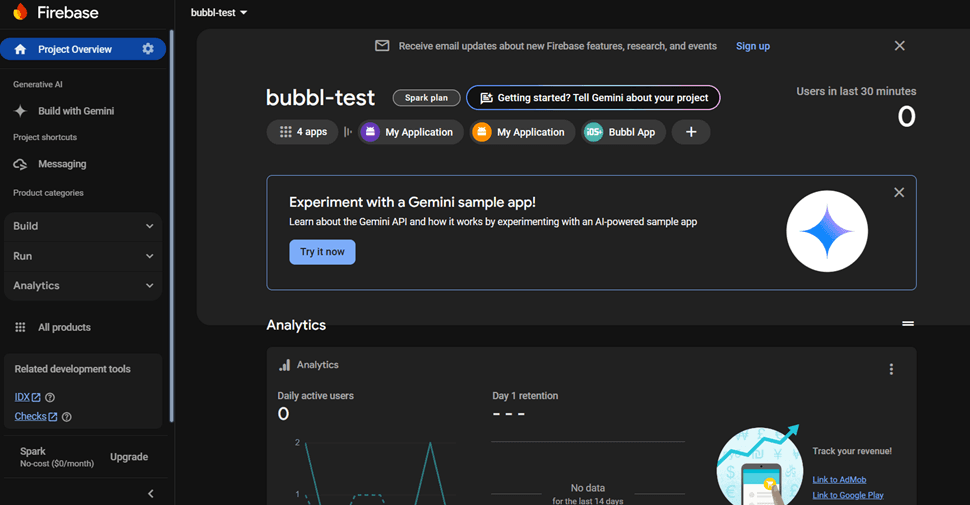Click the Analytics section reorder handle icon
Image resolution: width=970 pixels, height=505 pixels.
908,324
